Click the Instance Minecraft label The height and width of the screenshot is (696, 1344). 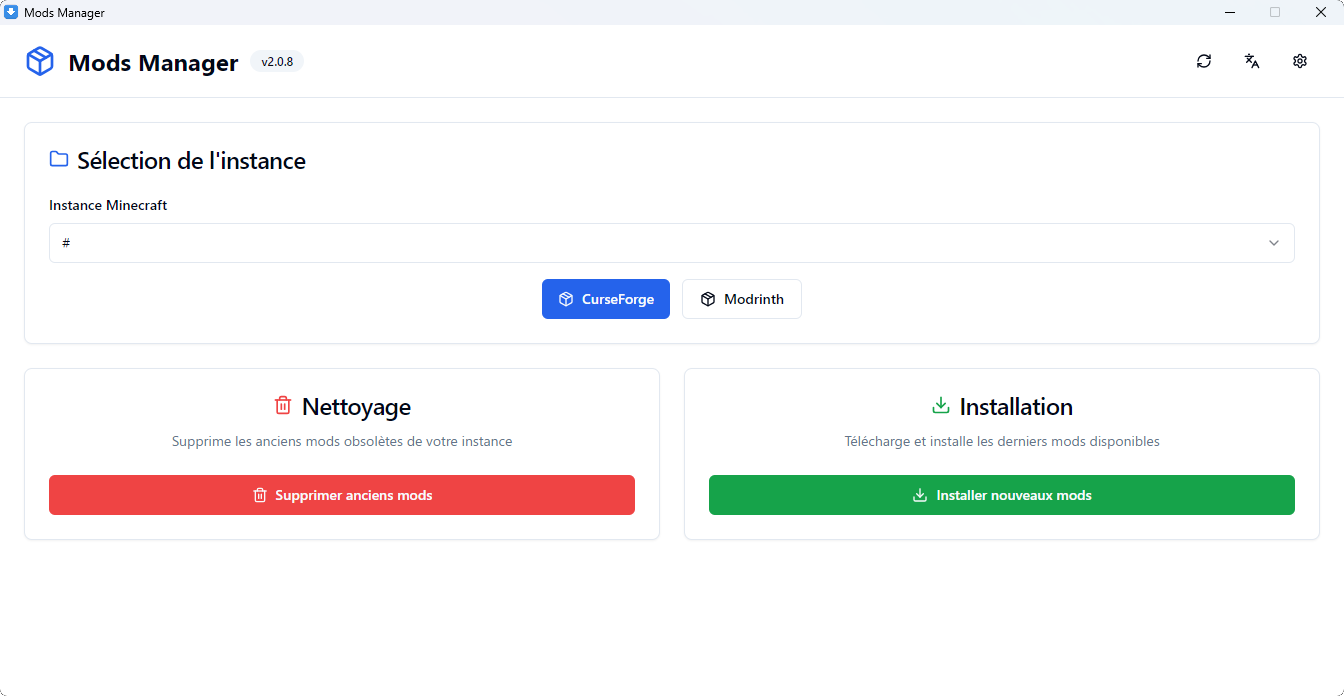pyautogui.click(x=108, y=205)
